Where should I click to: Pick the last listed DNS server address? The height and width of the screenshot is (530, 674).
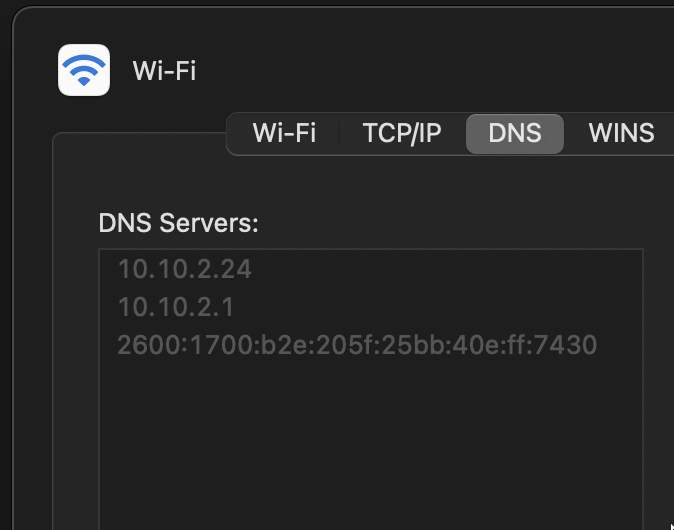point(357,345)
